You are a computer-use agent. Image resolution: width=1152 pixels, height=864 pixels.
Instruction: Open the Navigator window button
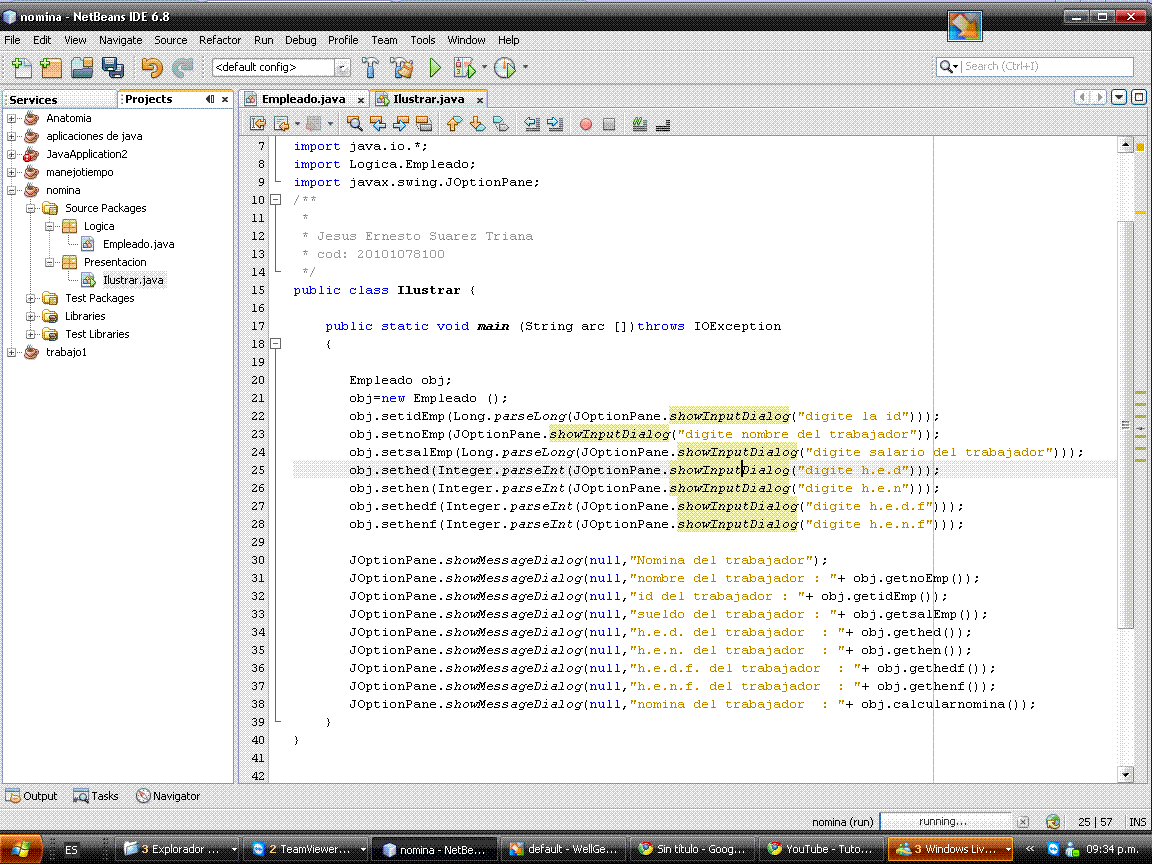168,796
